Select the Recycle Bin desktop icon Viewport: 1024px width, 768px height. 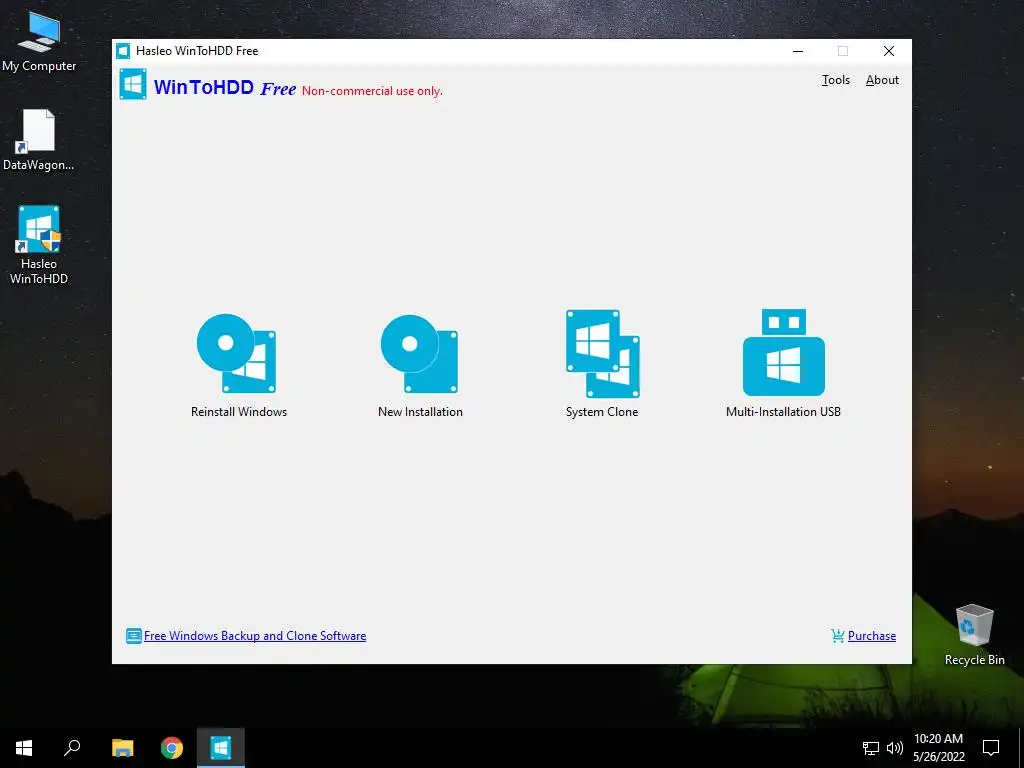[x=974, y=635]
